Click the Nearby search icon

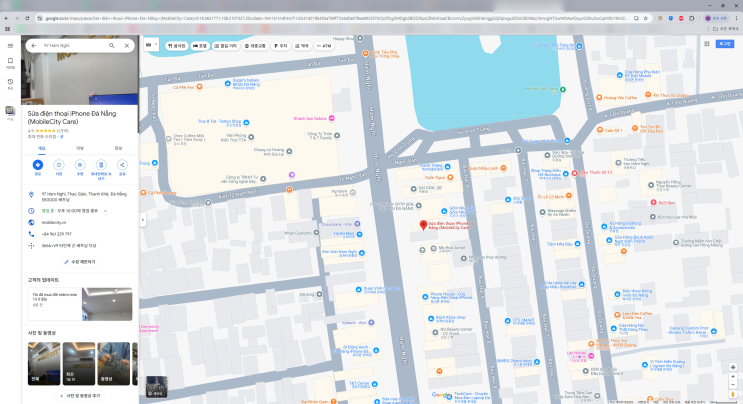point(80,165)
